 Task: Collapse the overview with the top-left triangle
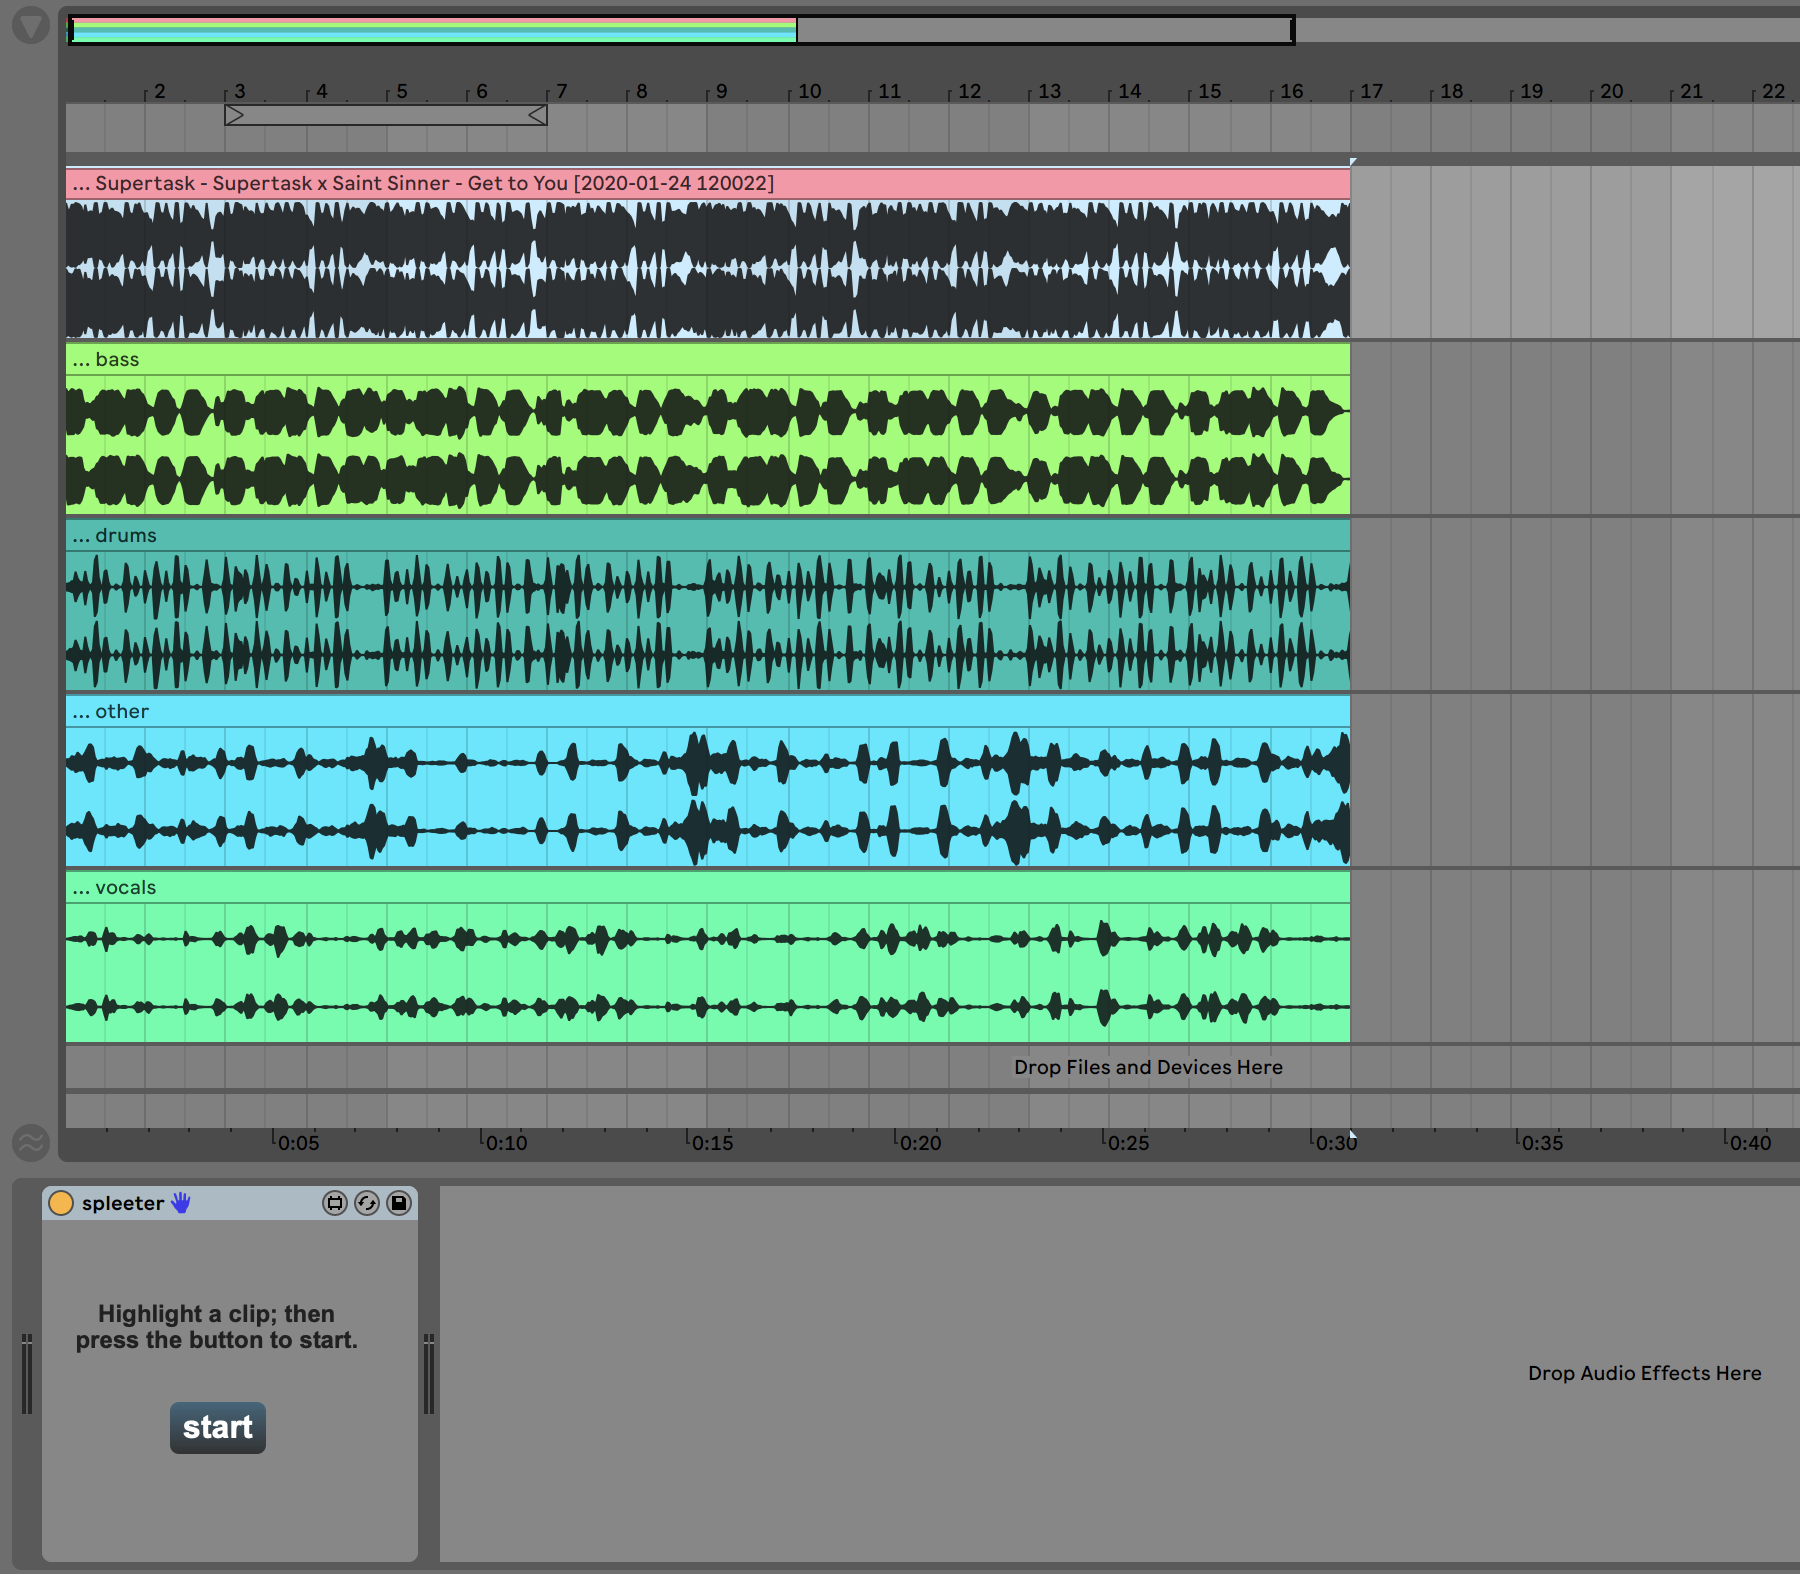tap(31, 25)
